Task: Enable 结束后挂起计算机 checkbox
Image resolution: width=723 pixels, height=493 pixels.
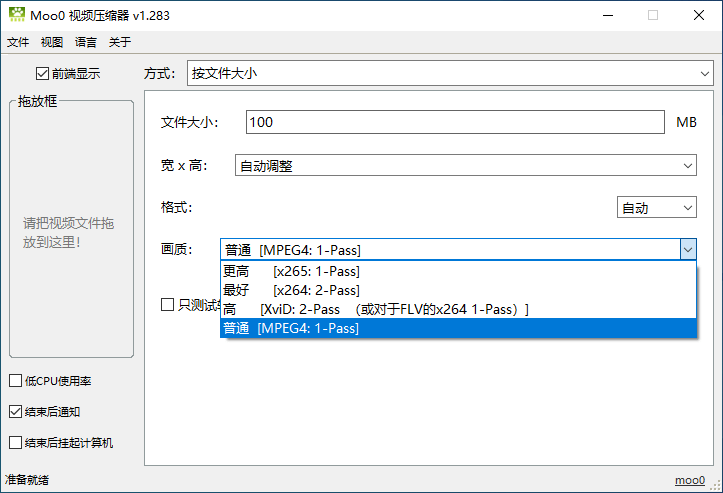Action: pos(16,442)
